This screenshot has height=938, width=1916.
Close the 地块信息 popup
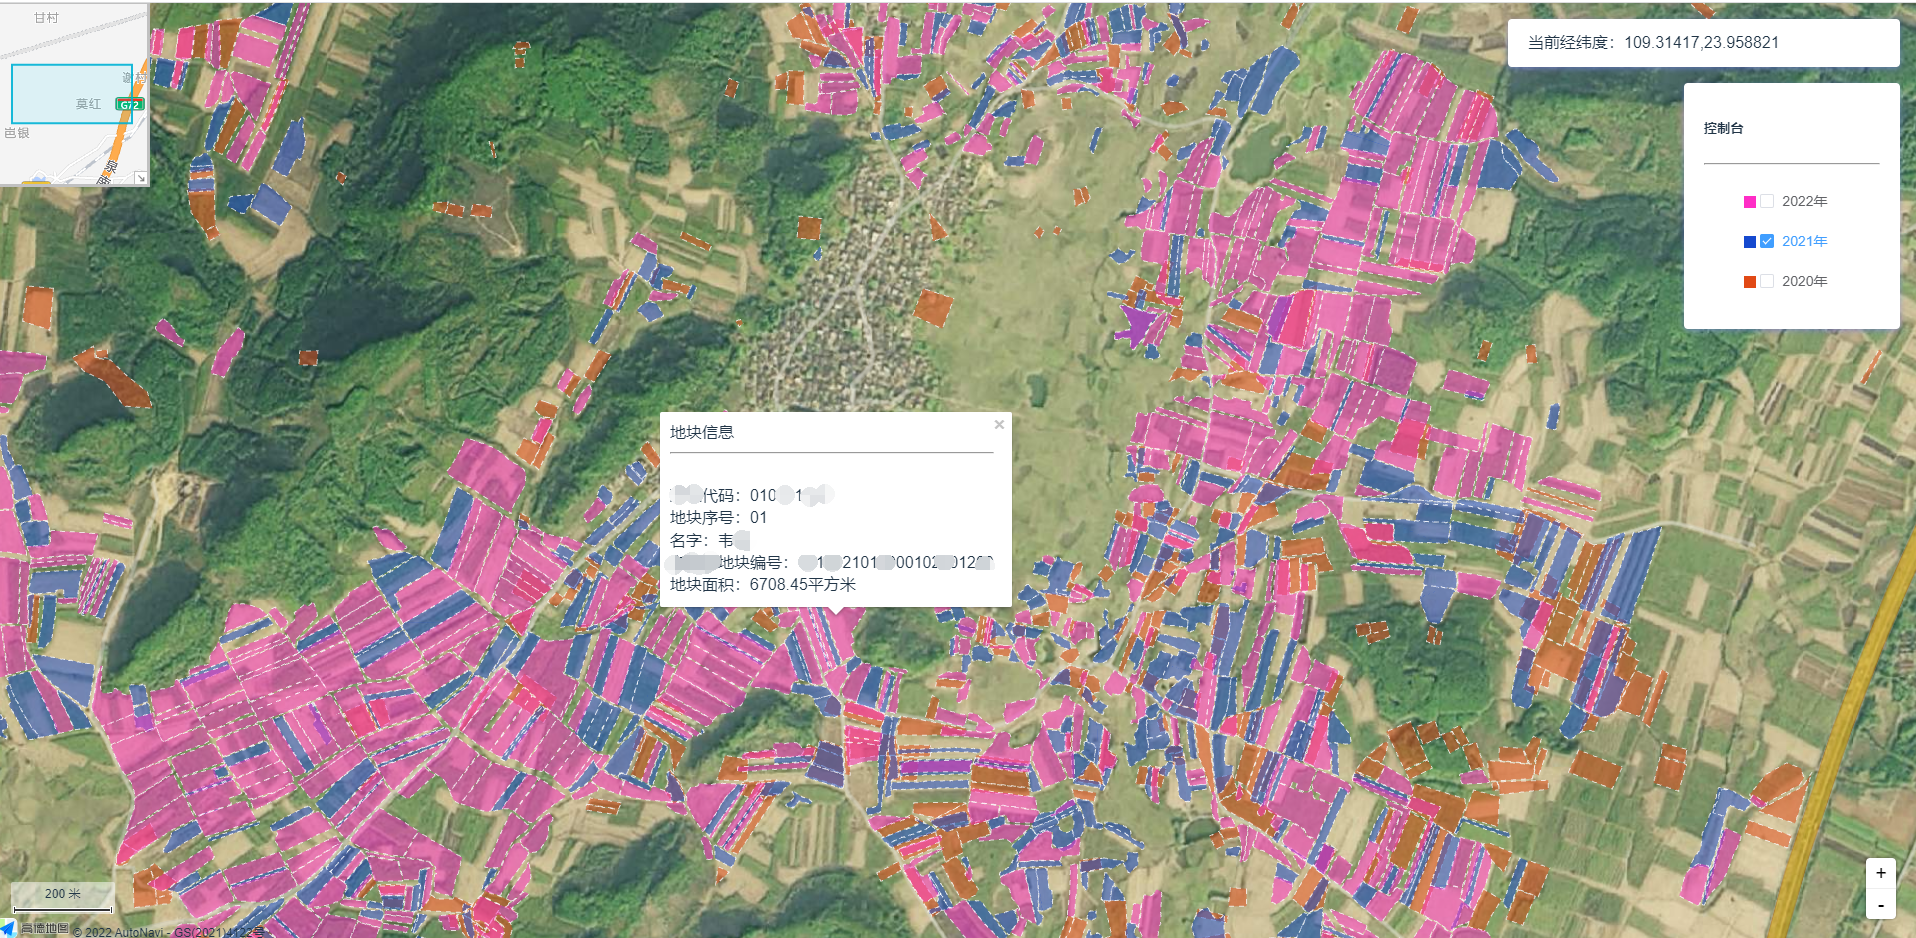[999, 425]
